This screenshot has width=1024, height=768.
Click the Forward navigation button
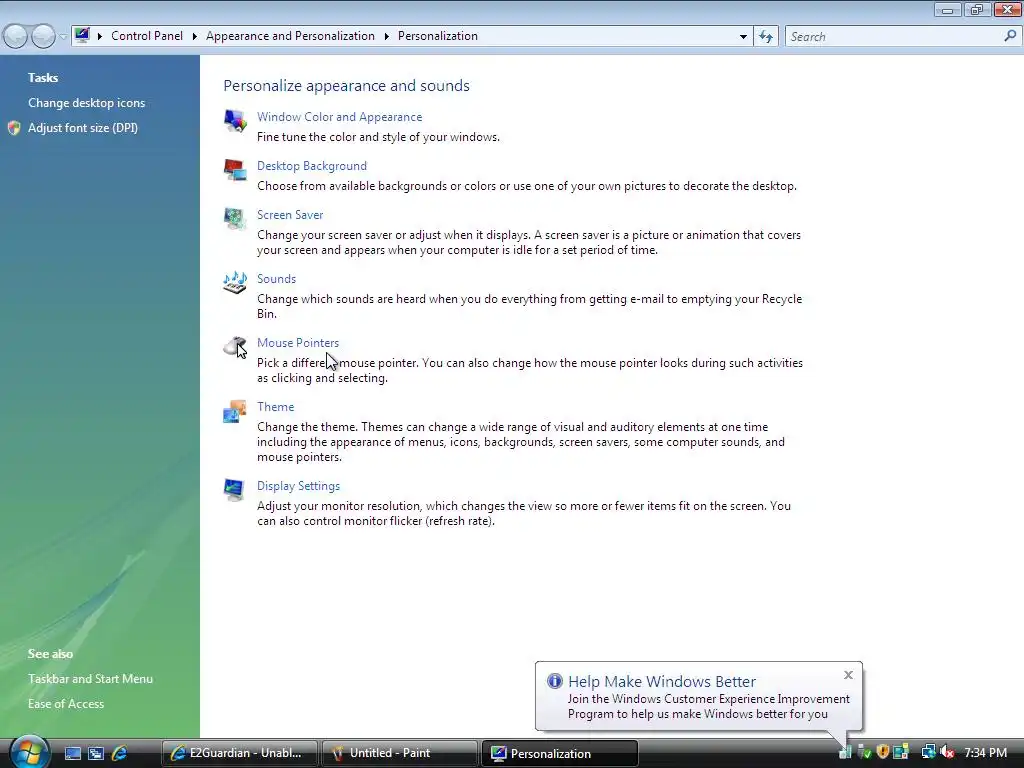click(x=43, y=36)
